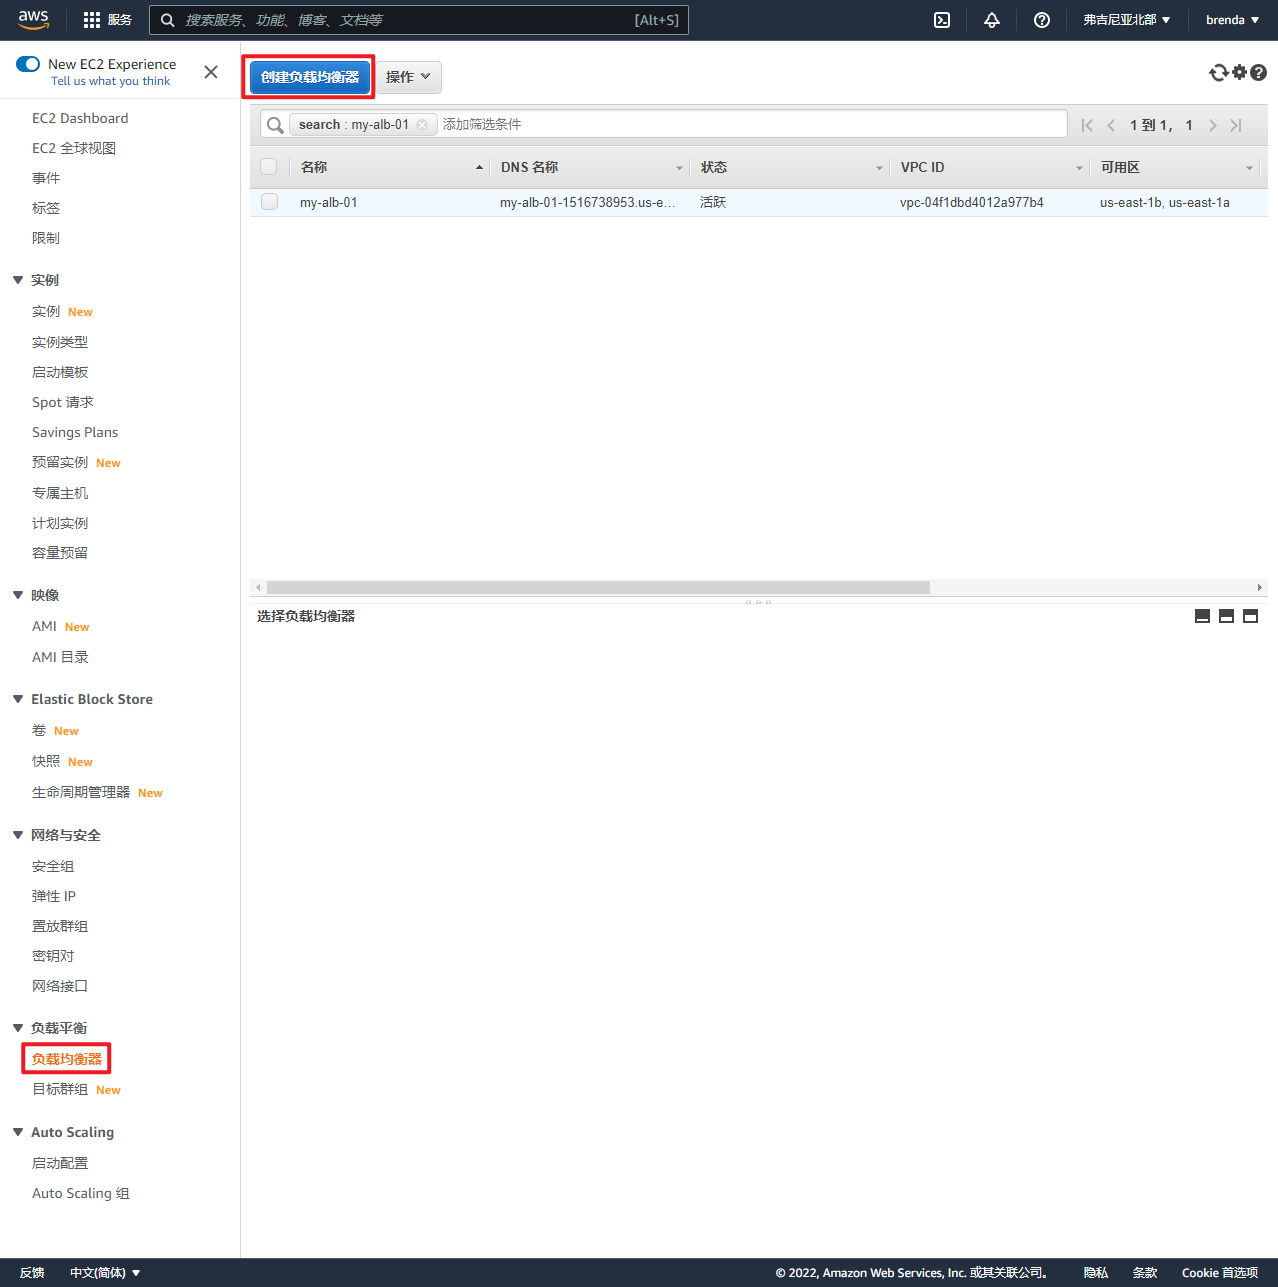Go to previous page of results
This screenshot has width=1278, height=1287.
point(1111,125)
